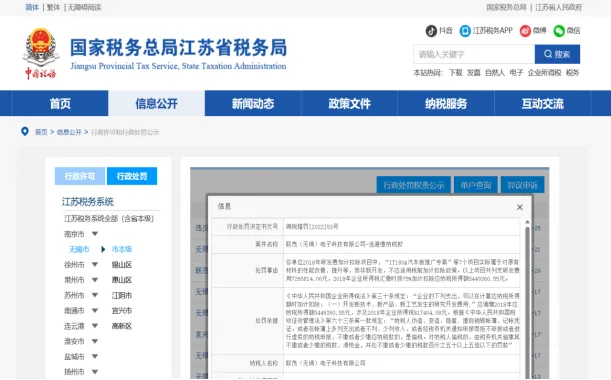Switch to the 行政处罚 tab
Image resolution: width=611 pixels, height=380 pixels.
click(x=132, y=176)
